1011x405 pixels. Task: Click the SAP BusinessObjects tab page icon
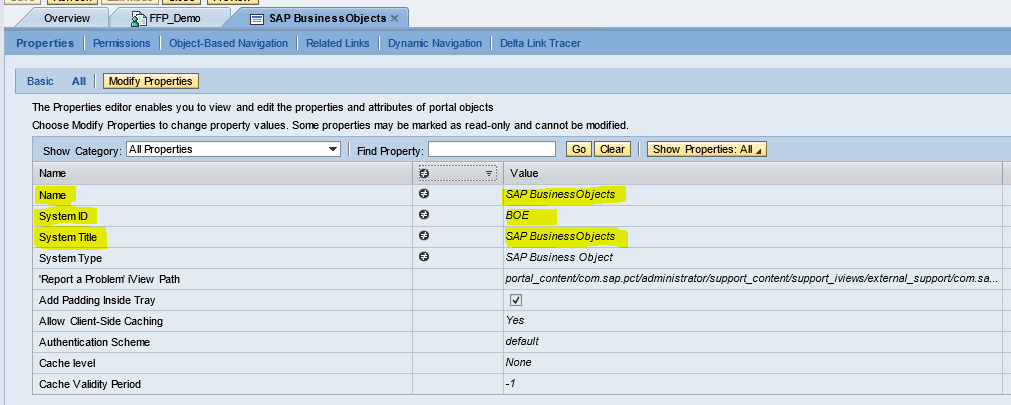point(256,18)
